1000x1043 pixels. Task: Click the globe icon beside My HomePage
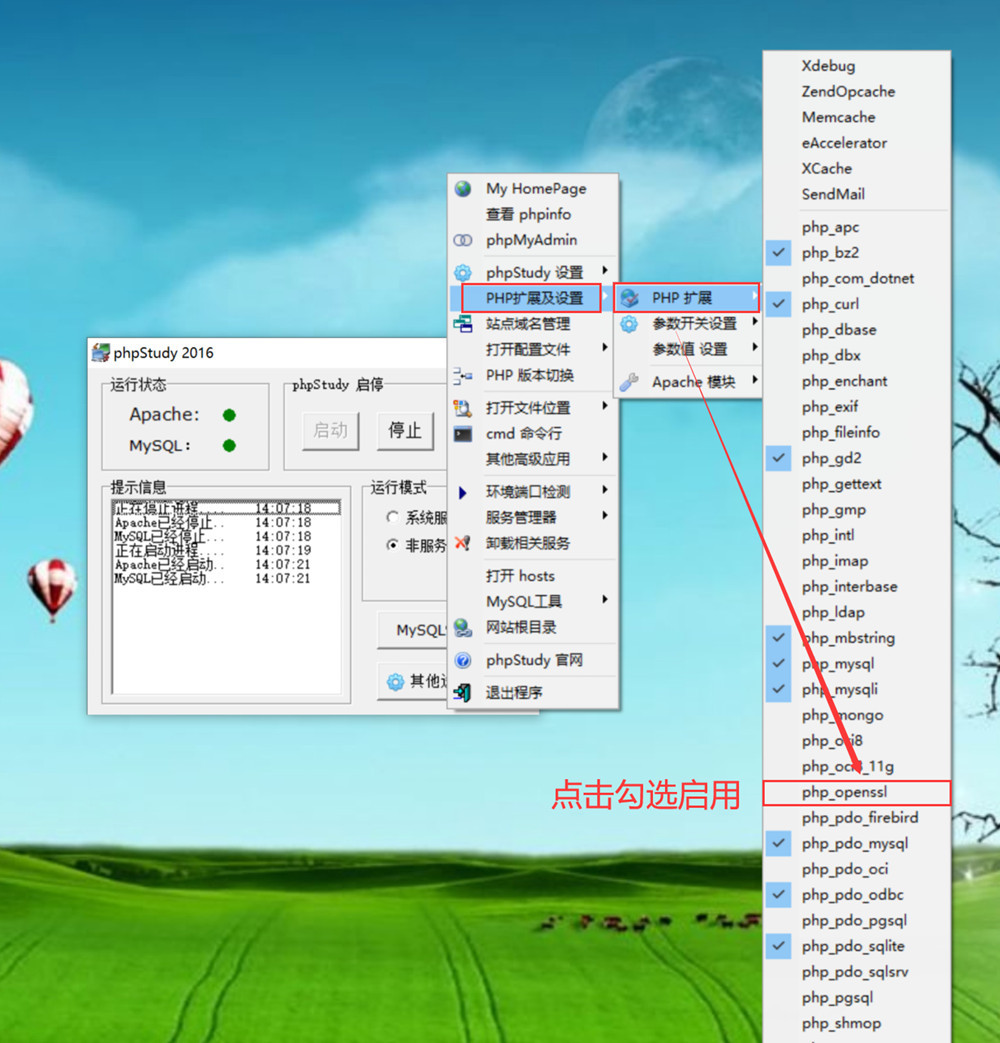pyautogui.click(x=462, y=189)
